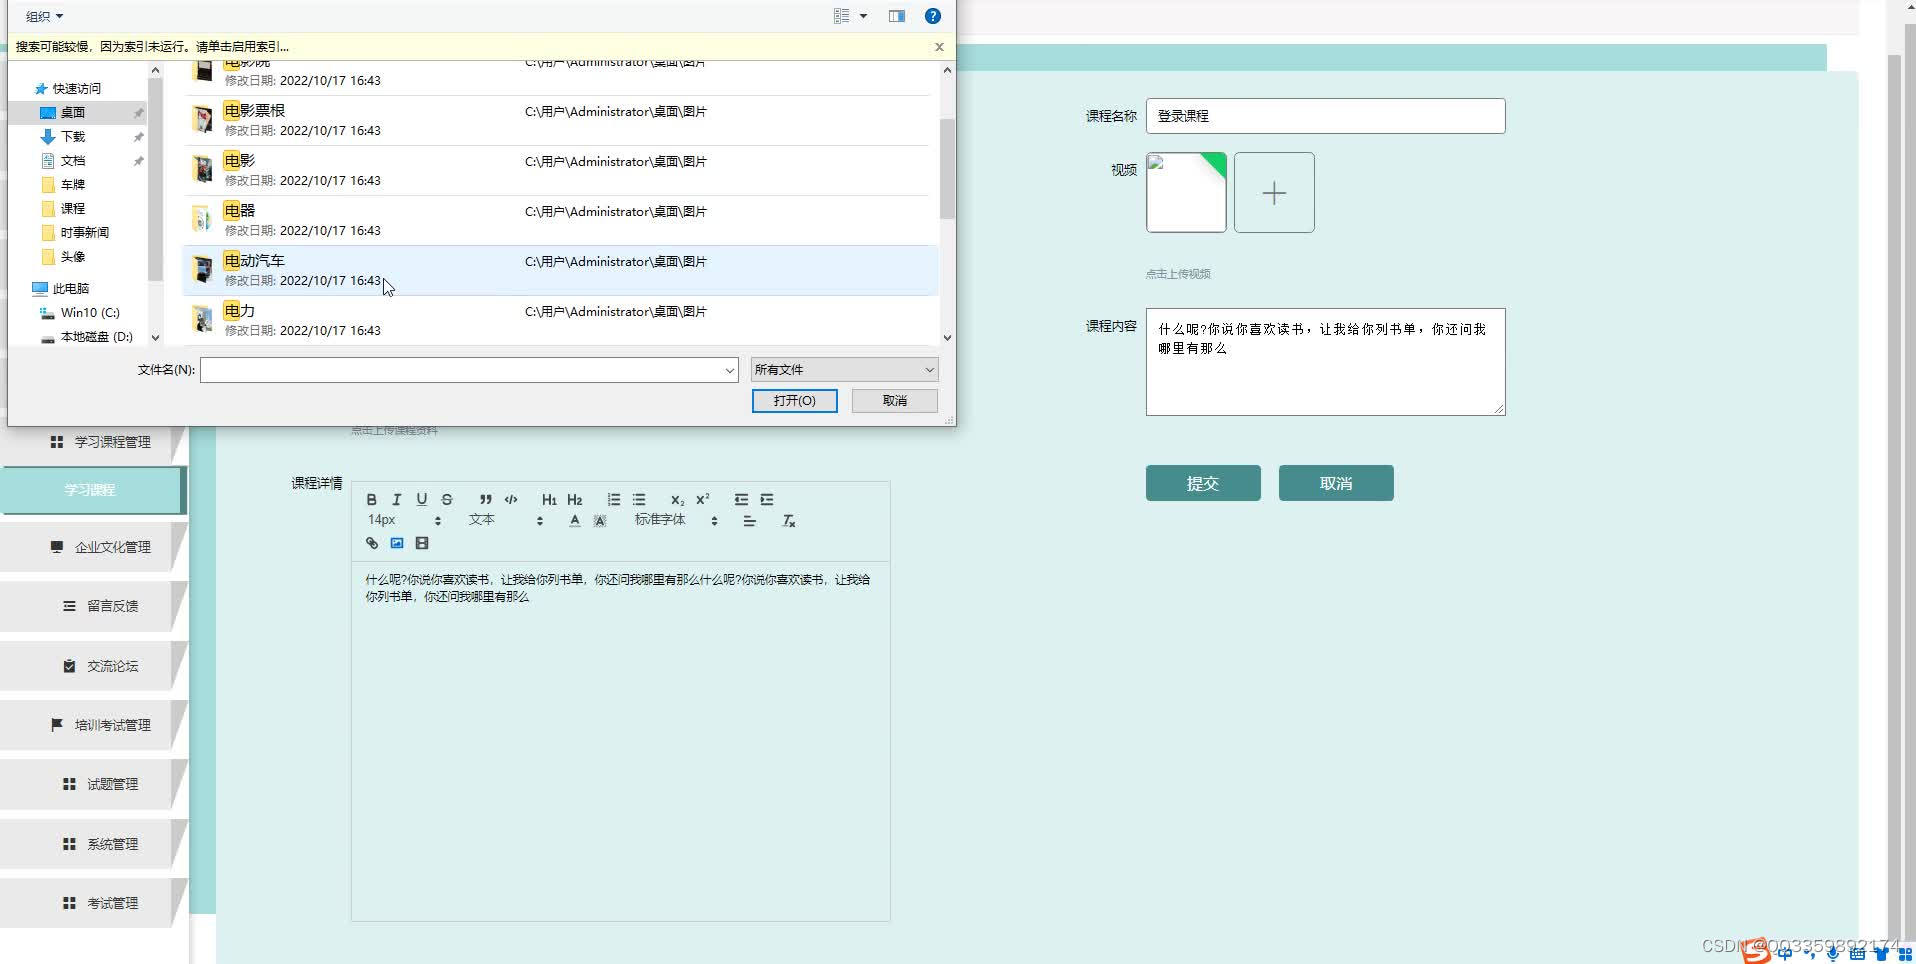Open 学习课程管理 sidebar menu

(x=93, y=442)
